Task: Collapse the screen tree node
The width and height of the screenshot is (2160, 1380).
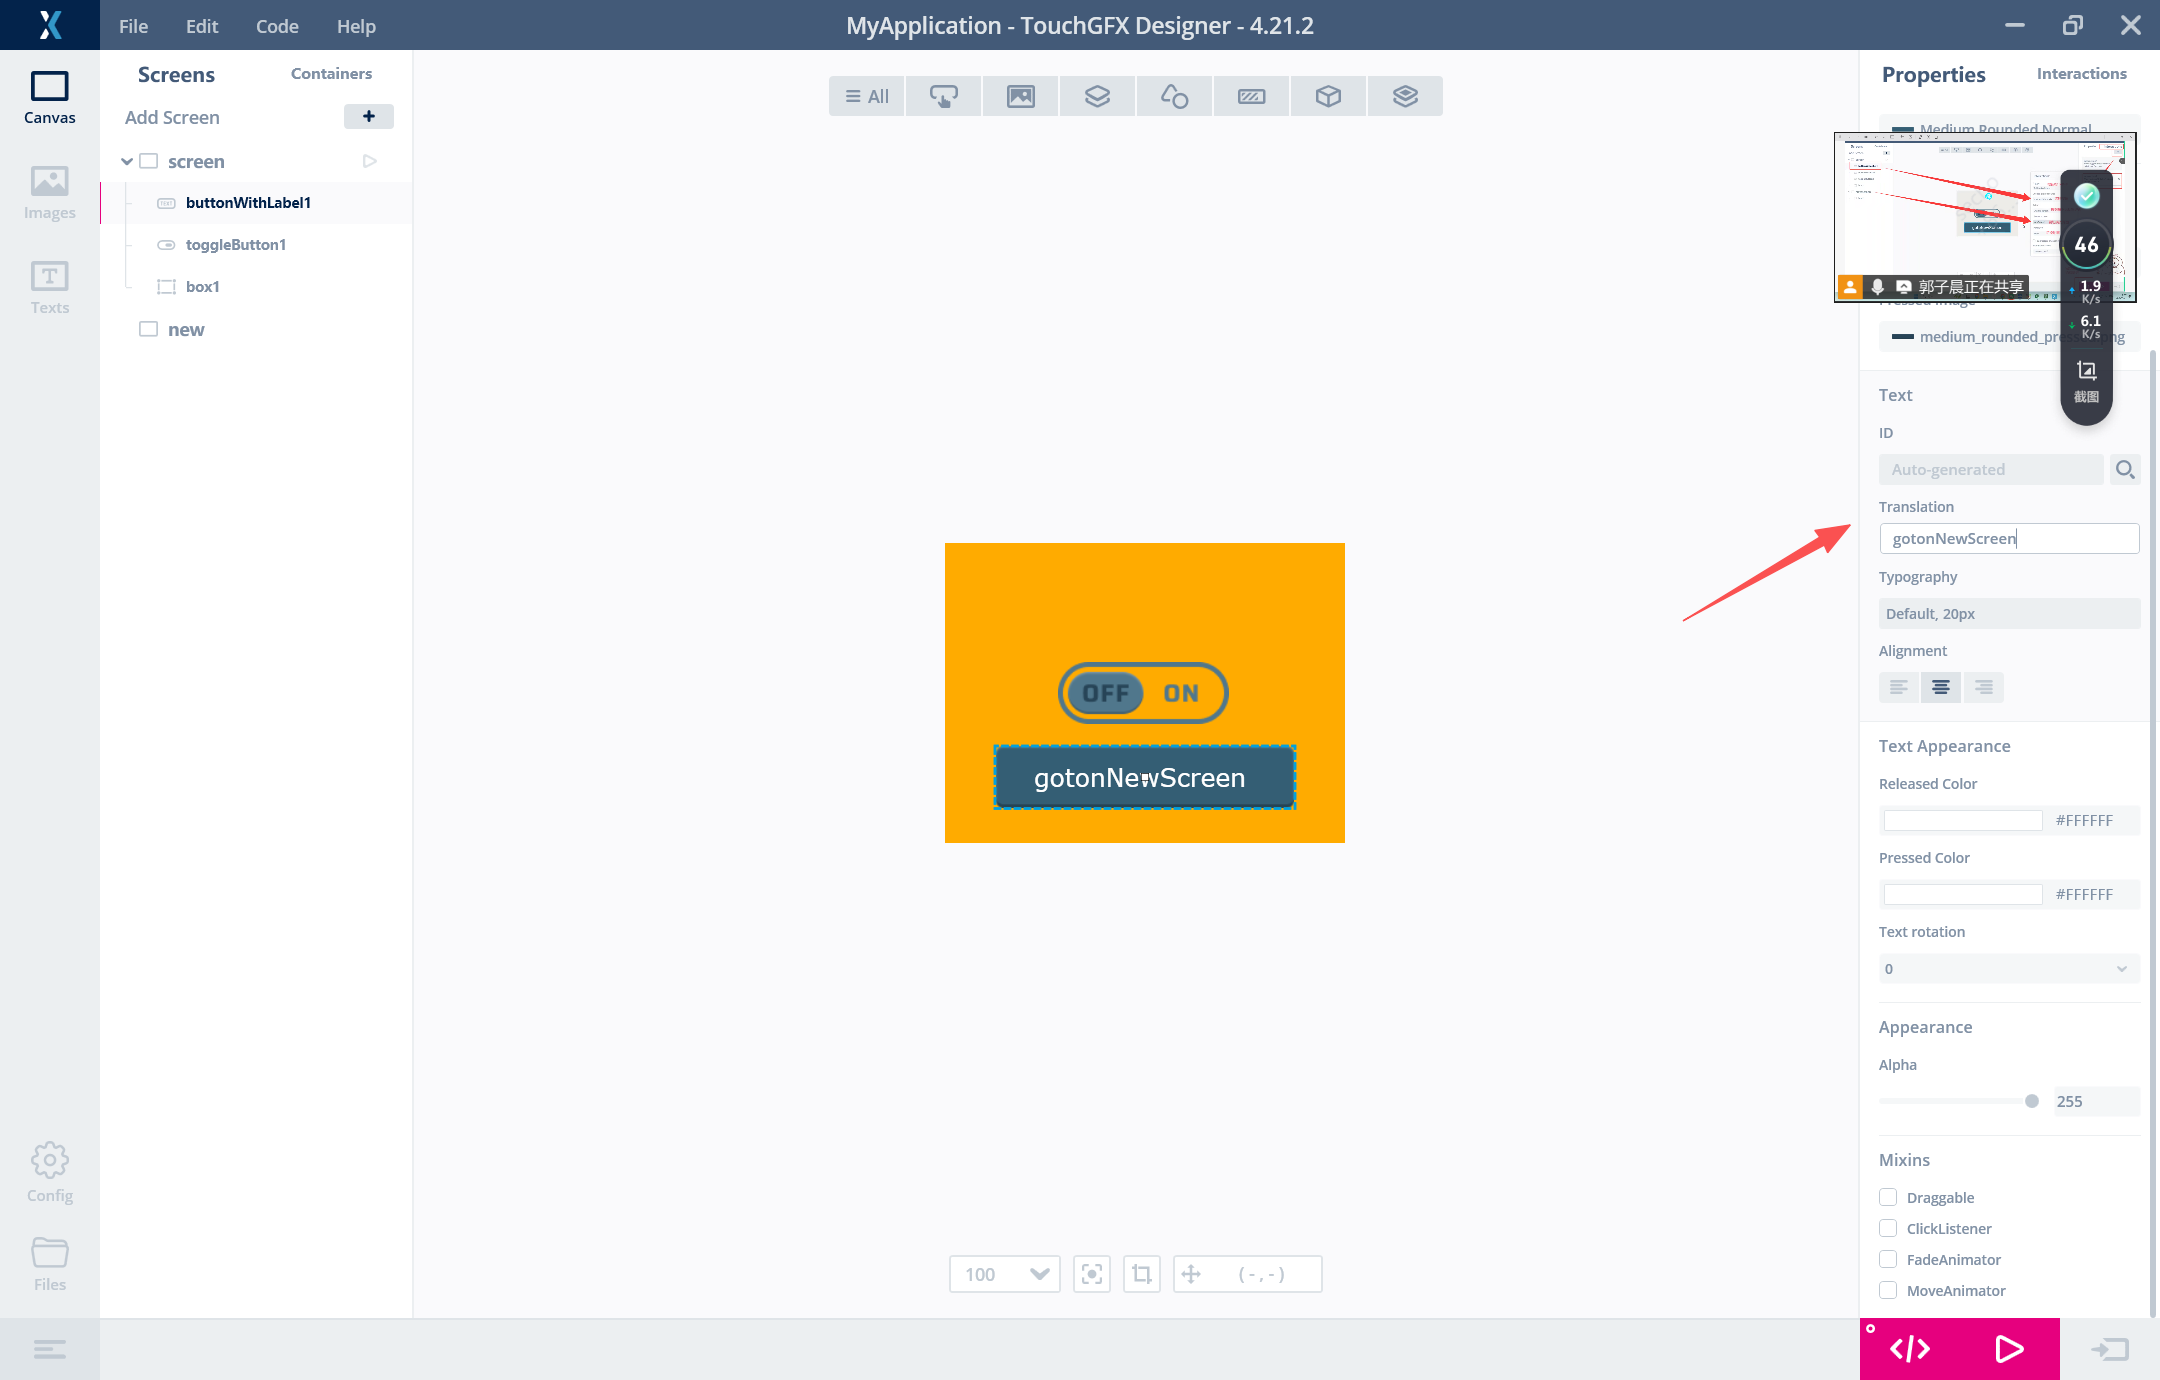Action: click(127, 161)
